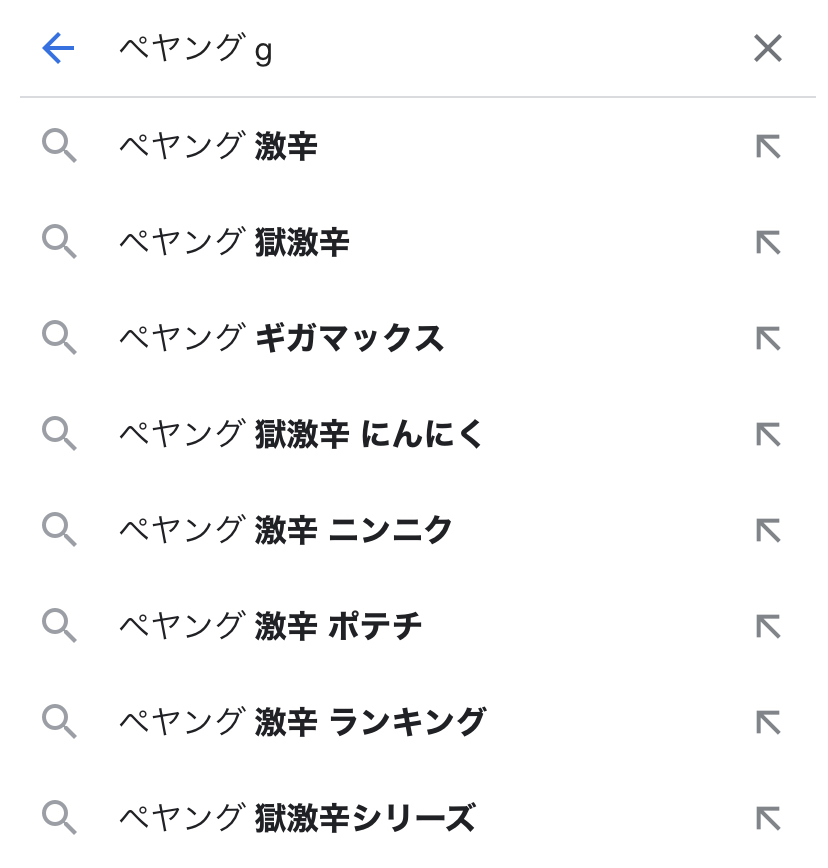The width and height of the screenshot is (828, 868).
Task: Click the arrow icon next to 激辛 ニンニク
Action: 767,530
